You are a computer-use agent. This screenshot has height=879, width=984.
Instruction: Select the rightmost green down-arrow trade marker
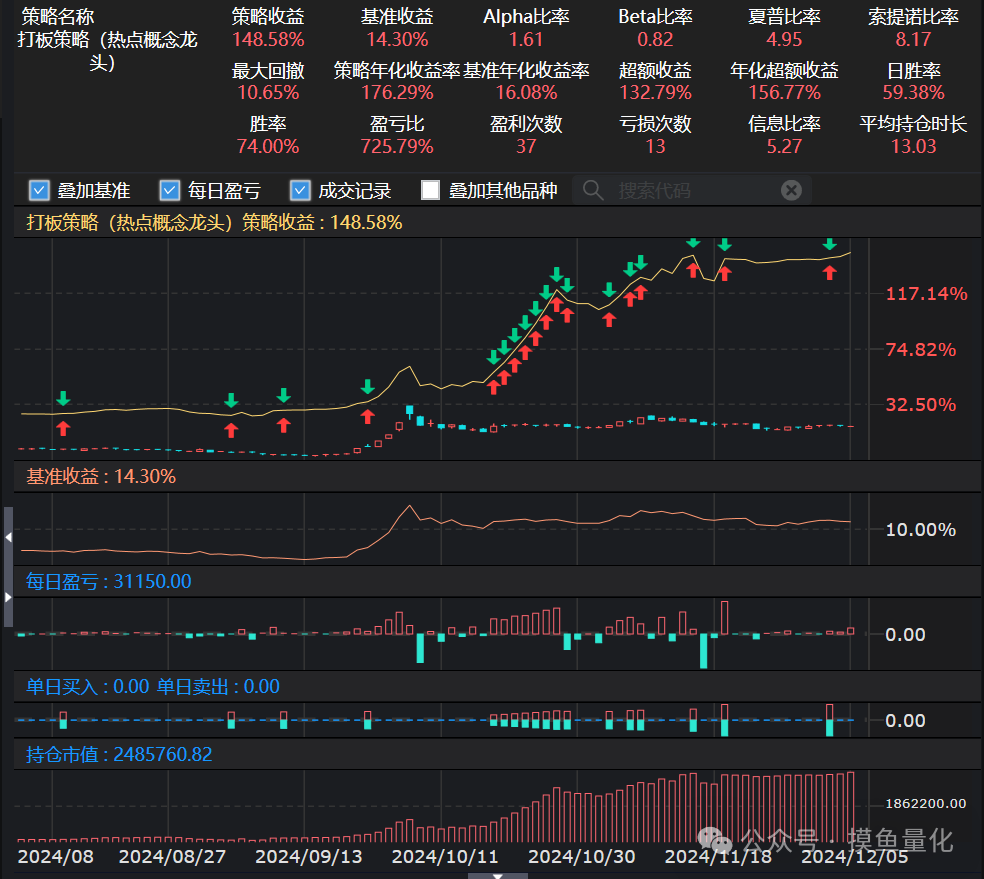coord(829,243)
